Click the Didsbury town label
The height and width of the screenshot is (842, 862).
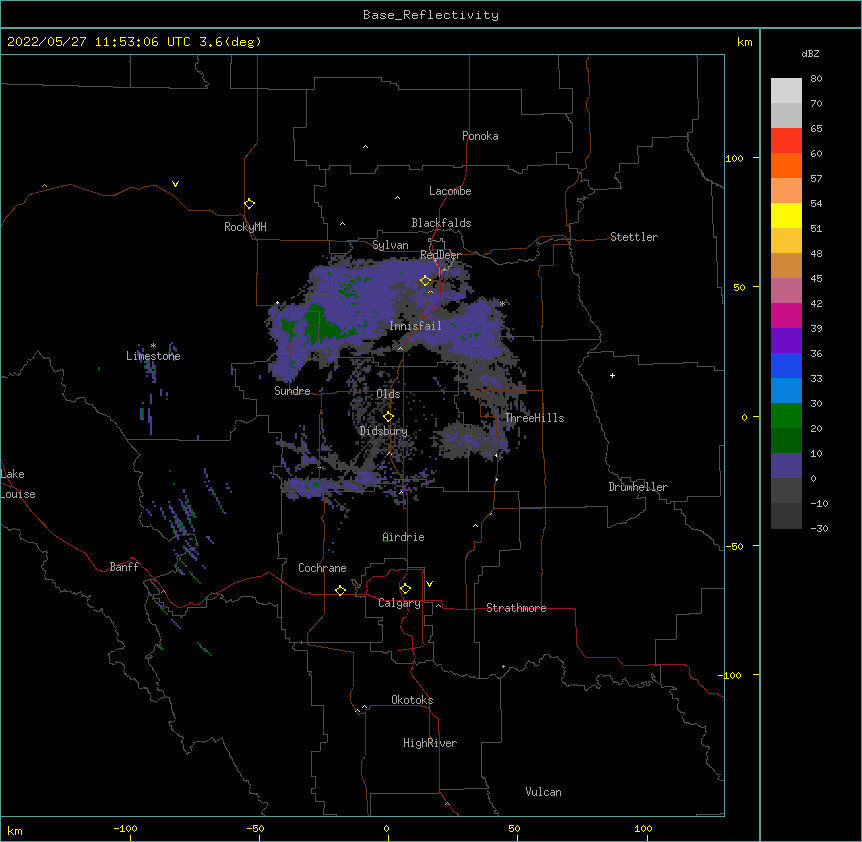[384, 431]
